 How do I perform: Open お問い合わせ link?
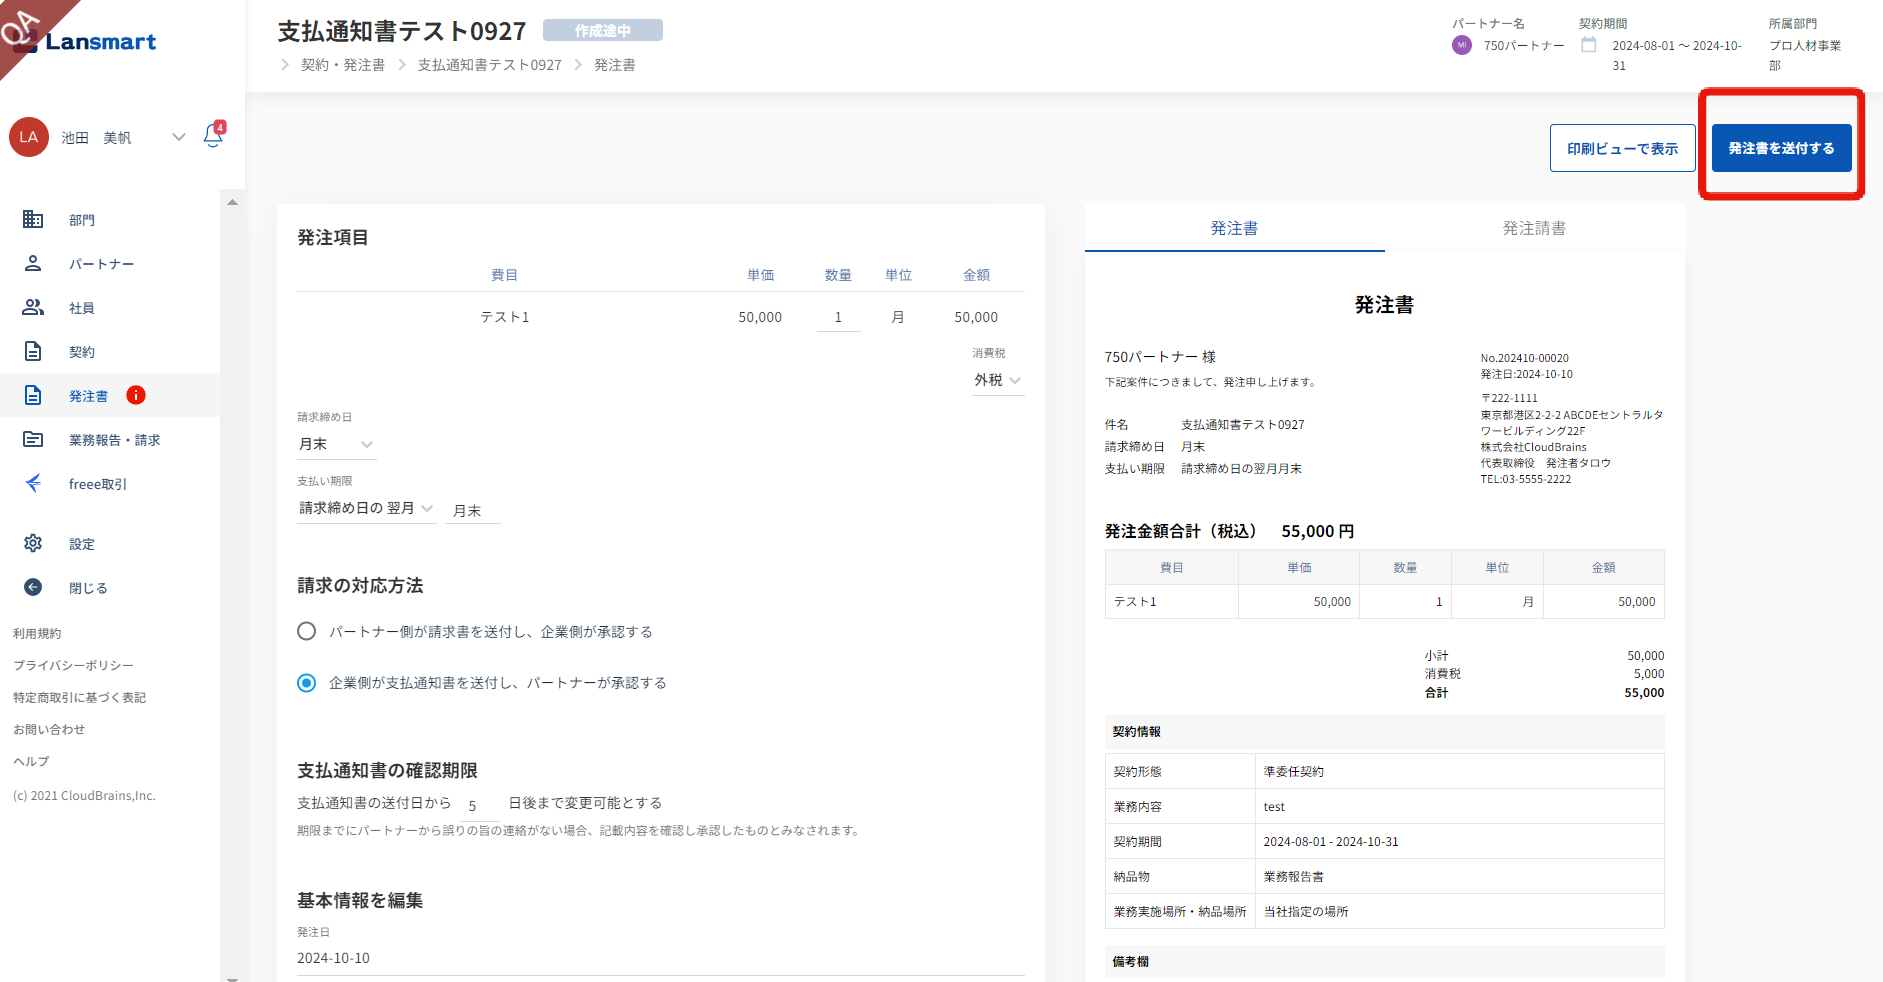(49, 729)
